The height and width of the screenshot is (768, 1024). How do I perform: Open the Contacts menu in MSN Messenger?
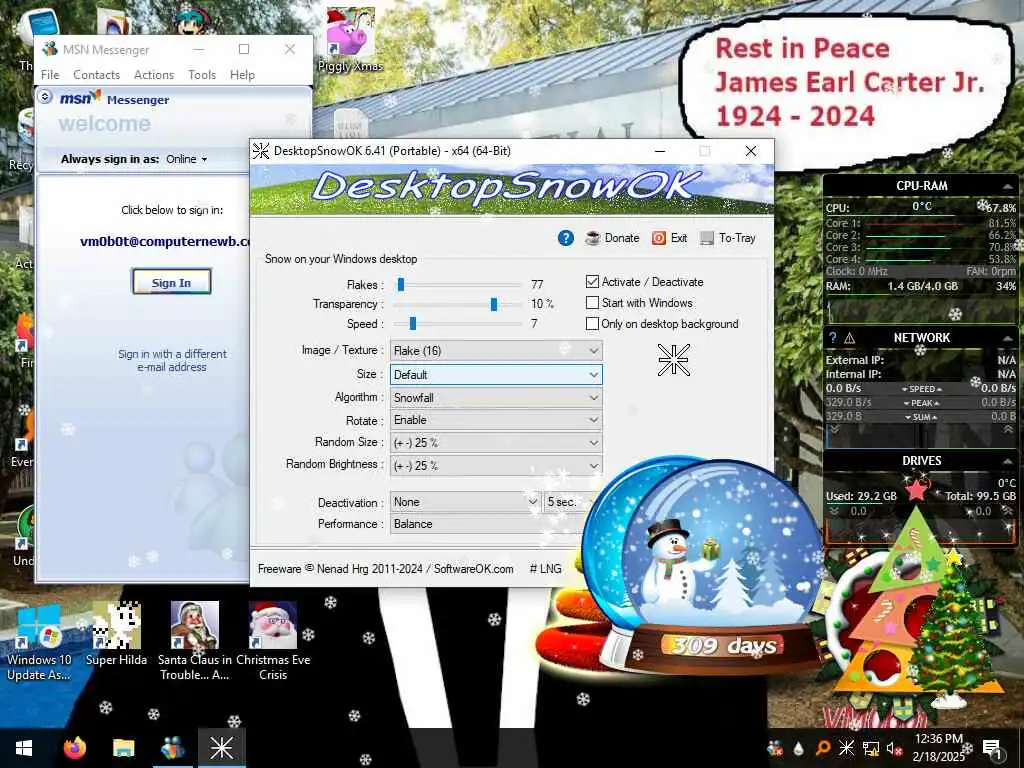pyautogui.click(x=96, y=75)
